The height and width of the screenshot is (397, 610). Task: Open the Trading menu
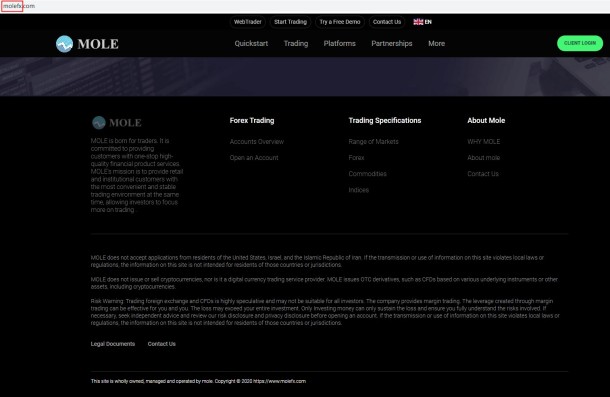point(296,44)
